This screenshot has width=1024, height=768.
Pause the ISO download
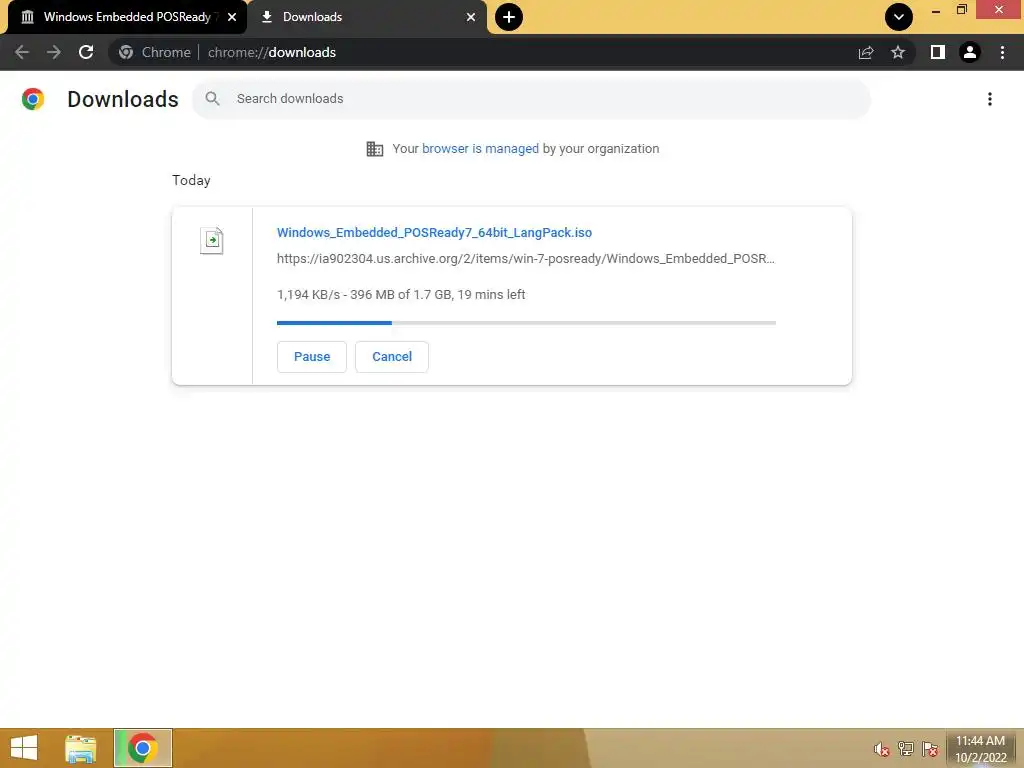pyautogui.click(x=312, y=357)
